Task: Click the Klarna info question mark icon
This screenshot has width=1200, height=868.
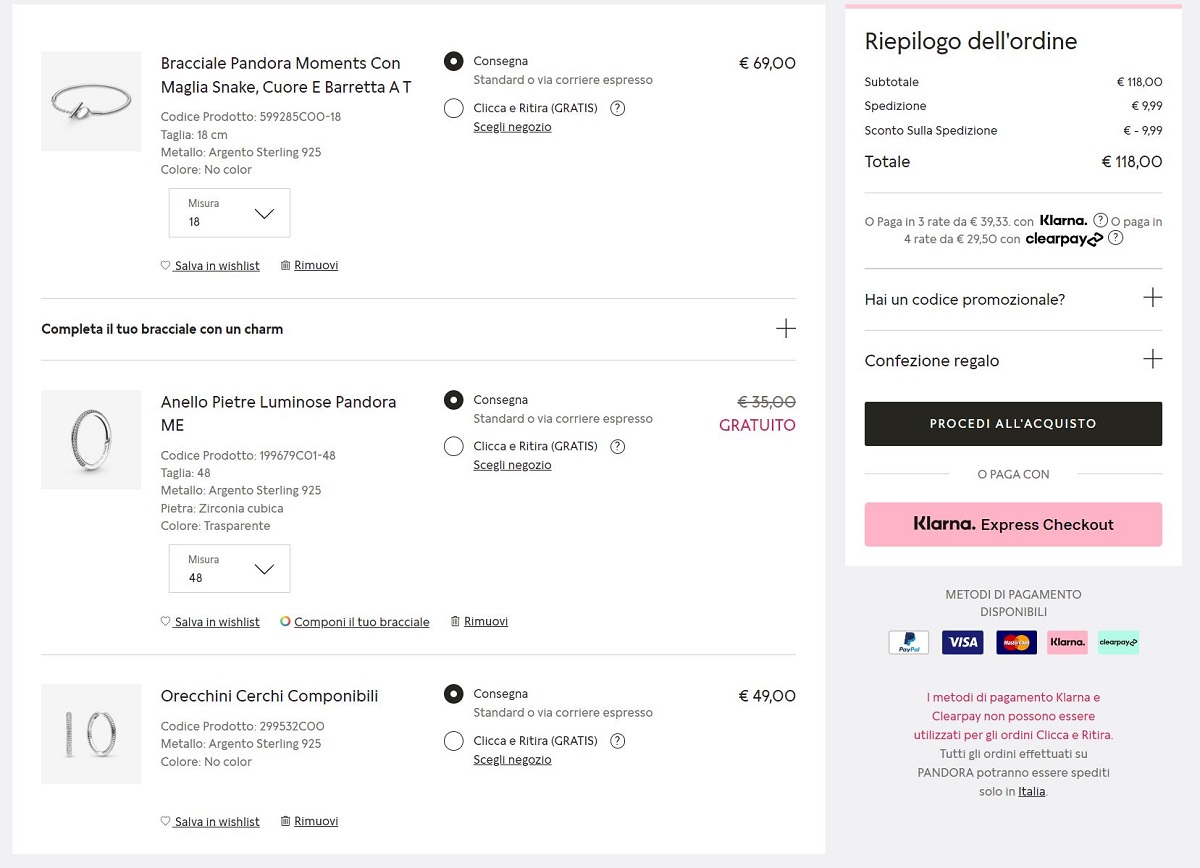Action: point(1100,221)
